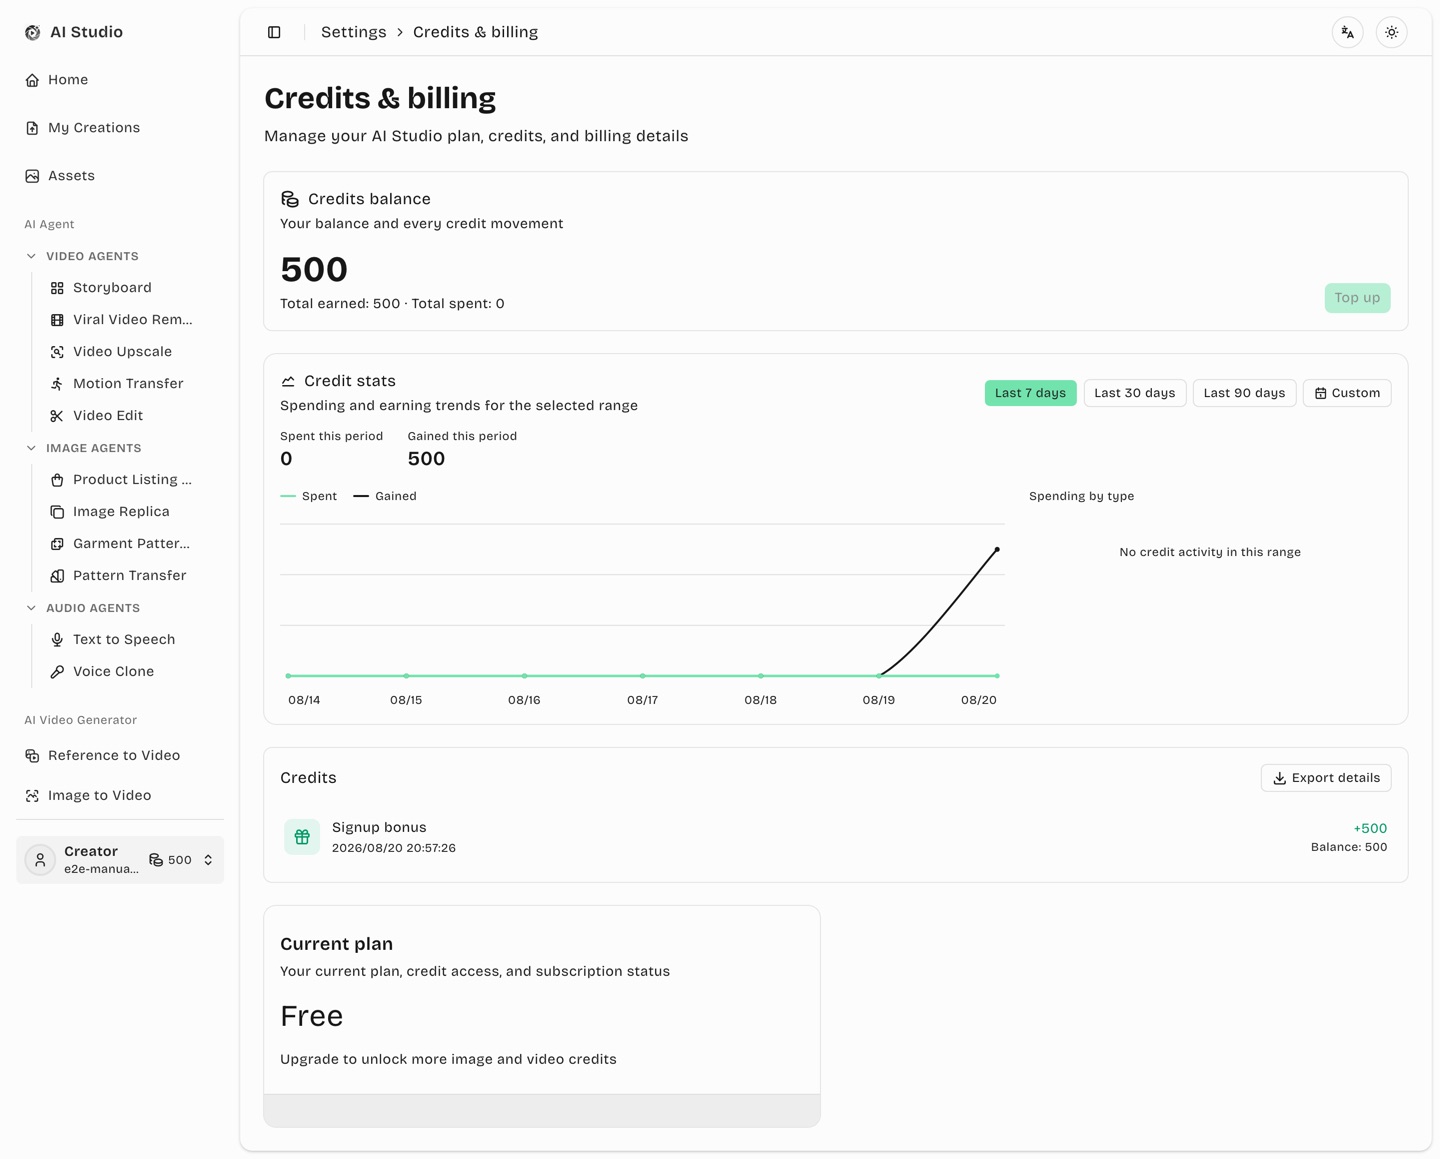1440x1159 pixels.
Task: Click the 08/17 axis label
Action: click(x=642, y=700)
